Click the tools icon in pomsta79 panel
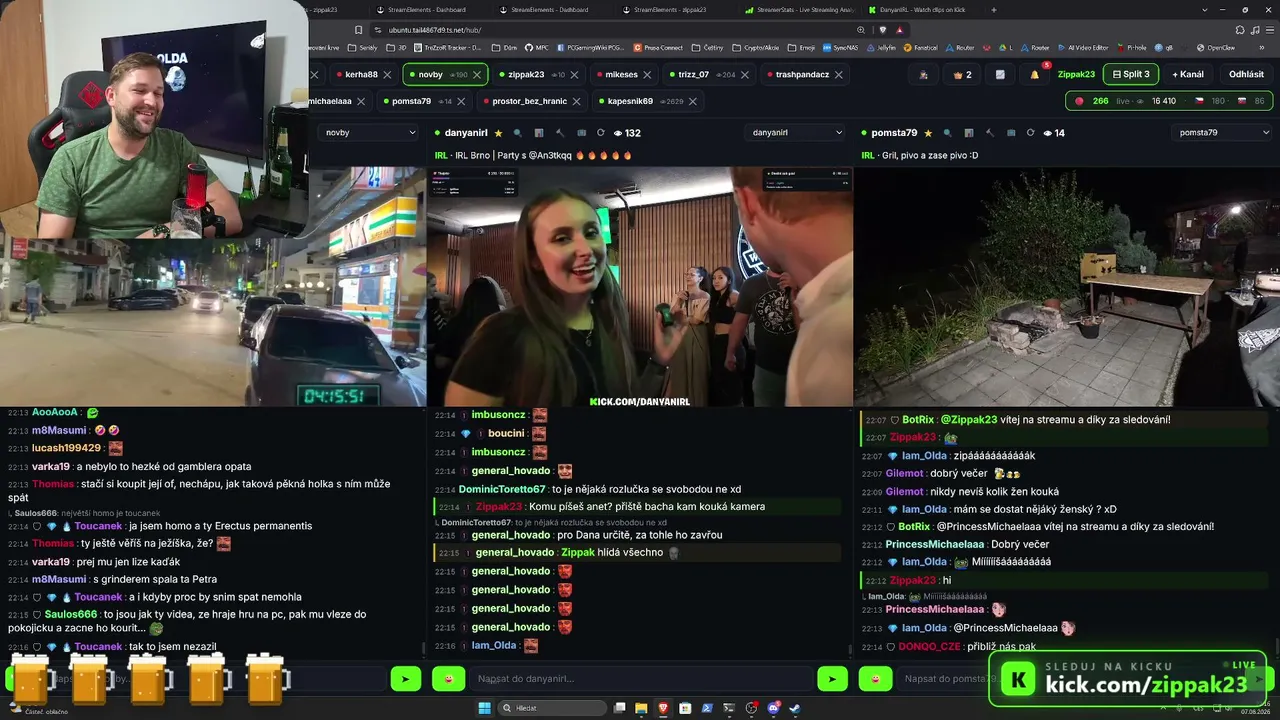The width and height of the screenshot is (1280, 720). pyautogui.click(x=989, y=133)
